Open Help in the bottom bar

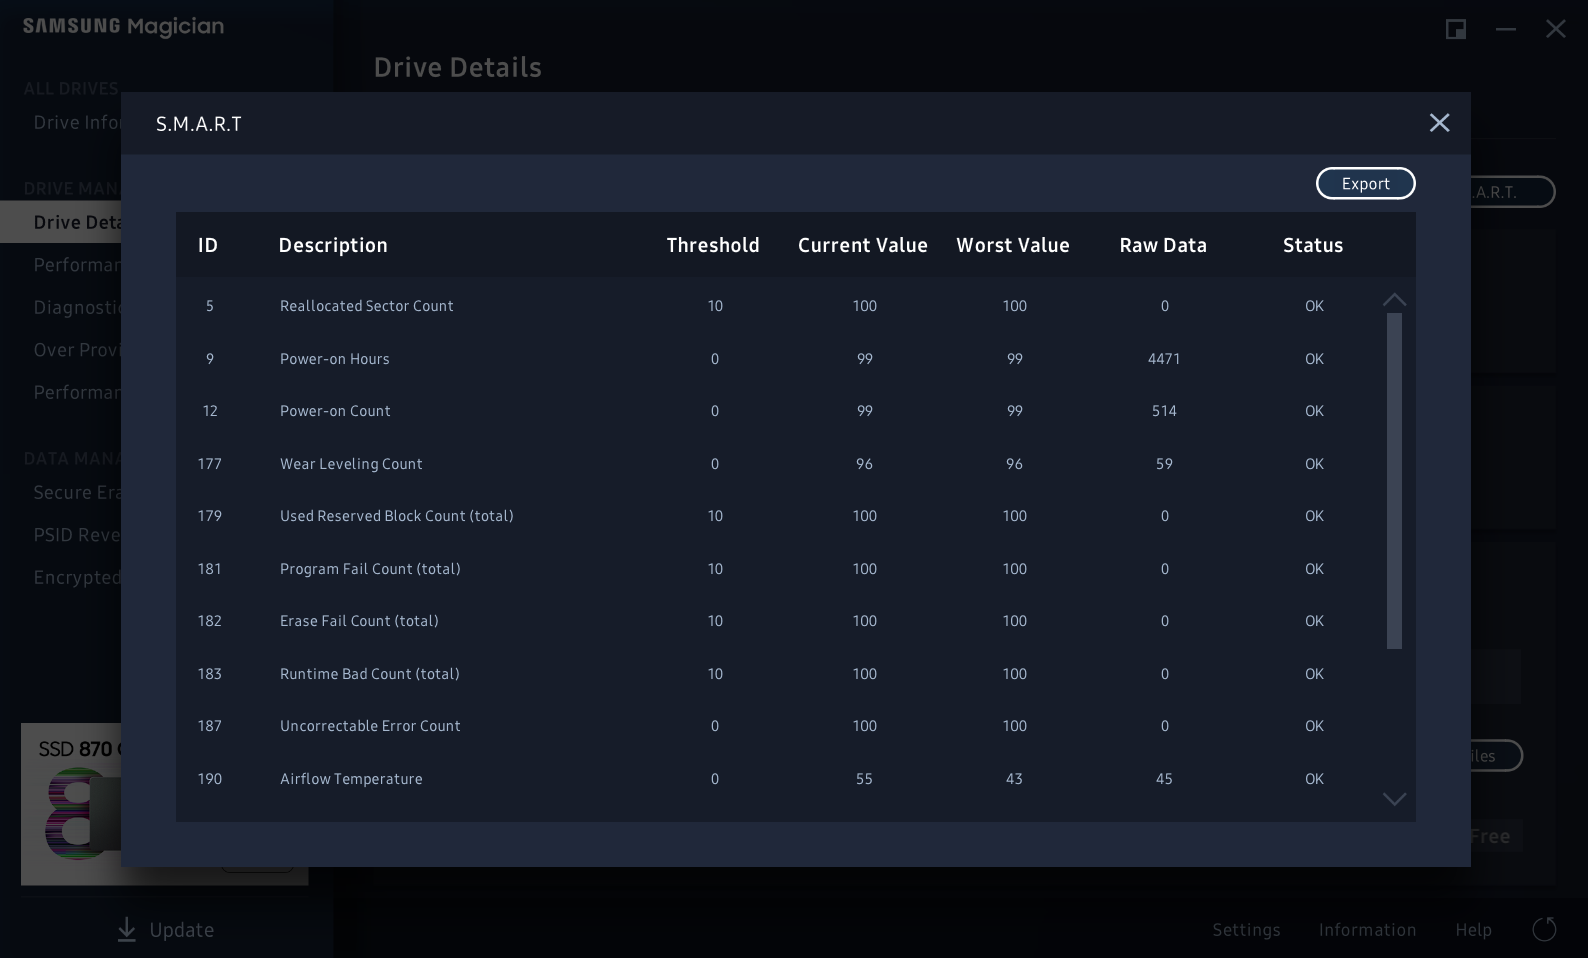[x=1473, y=930]
